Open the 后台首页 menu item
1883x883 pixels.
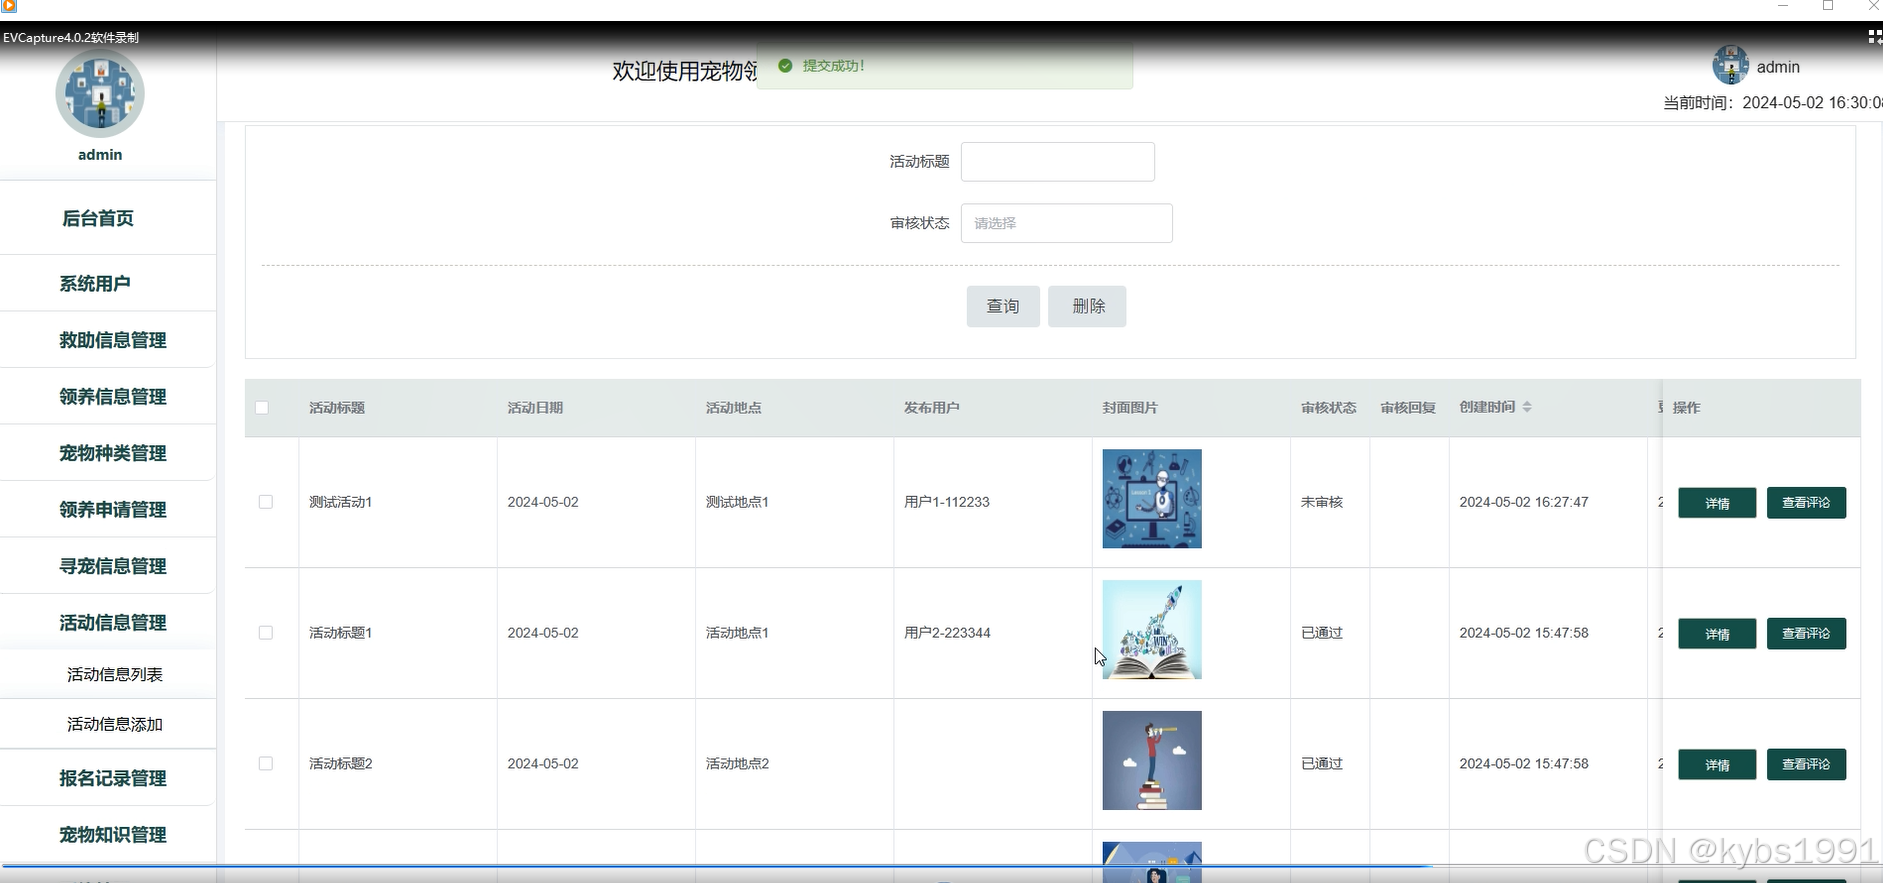[x=98, y=218]
